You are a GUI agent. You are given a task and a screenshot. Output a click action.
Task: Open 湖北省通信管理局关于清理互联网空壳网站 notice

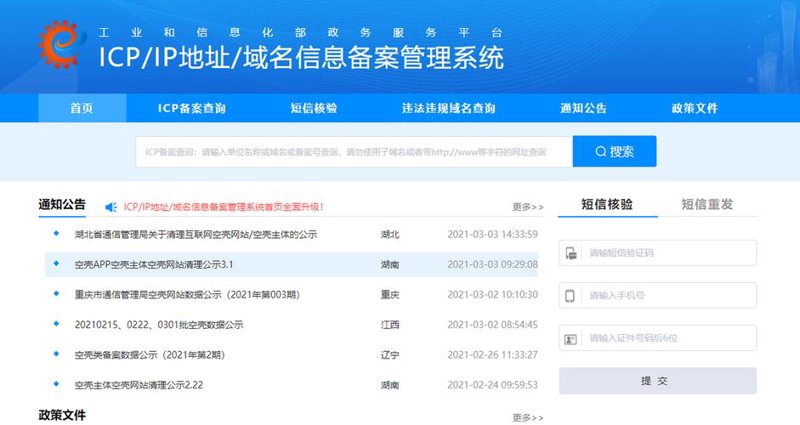click(196, 235)
